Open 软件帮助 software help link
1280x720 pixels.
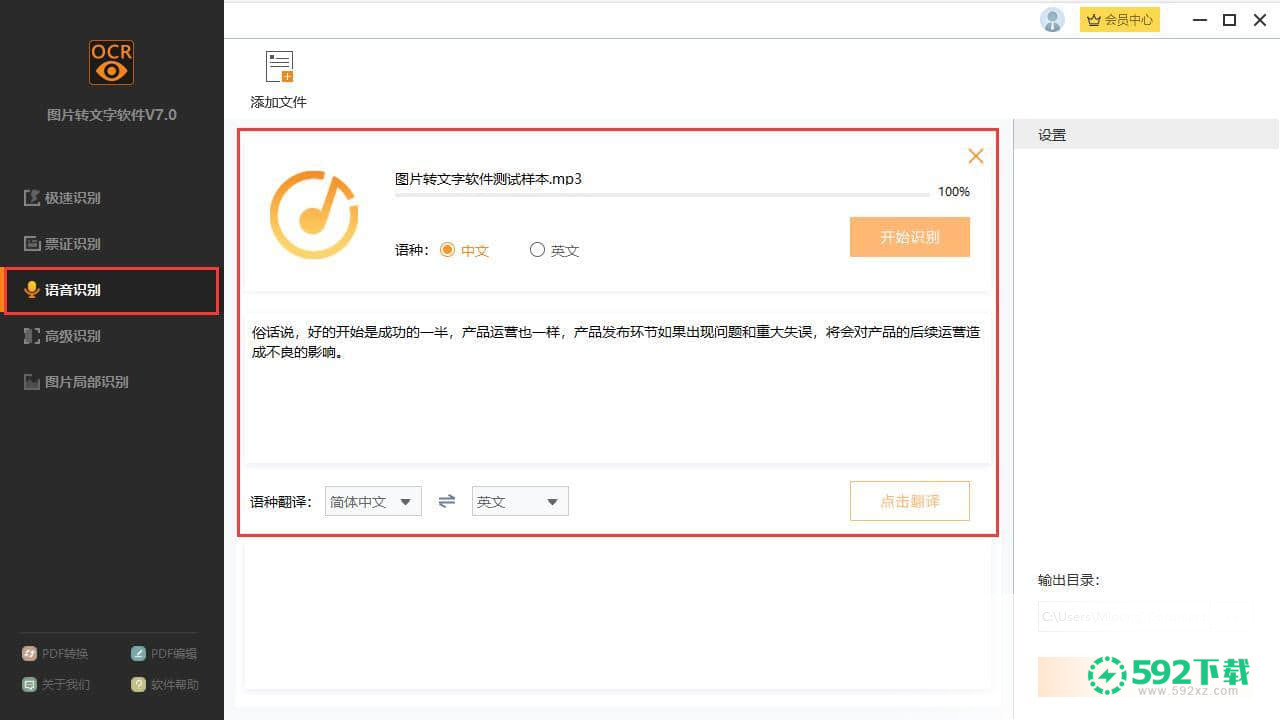click(x=165, y=685)
